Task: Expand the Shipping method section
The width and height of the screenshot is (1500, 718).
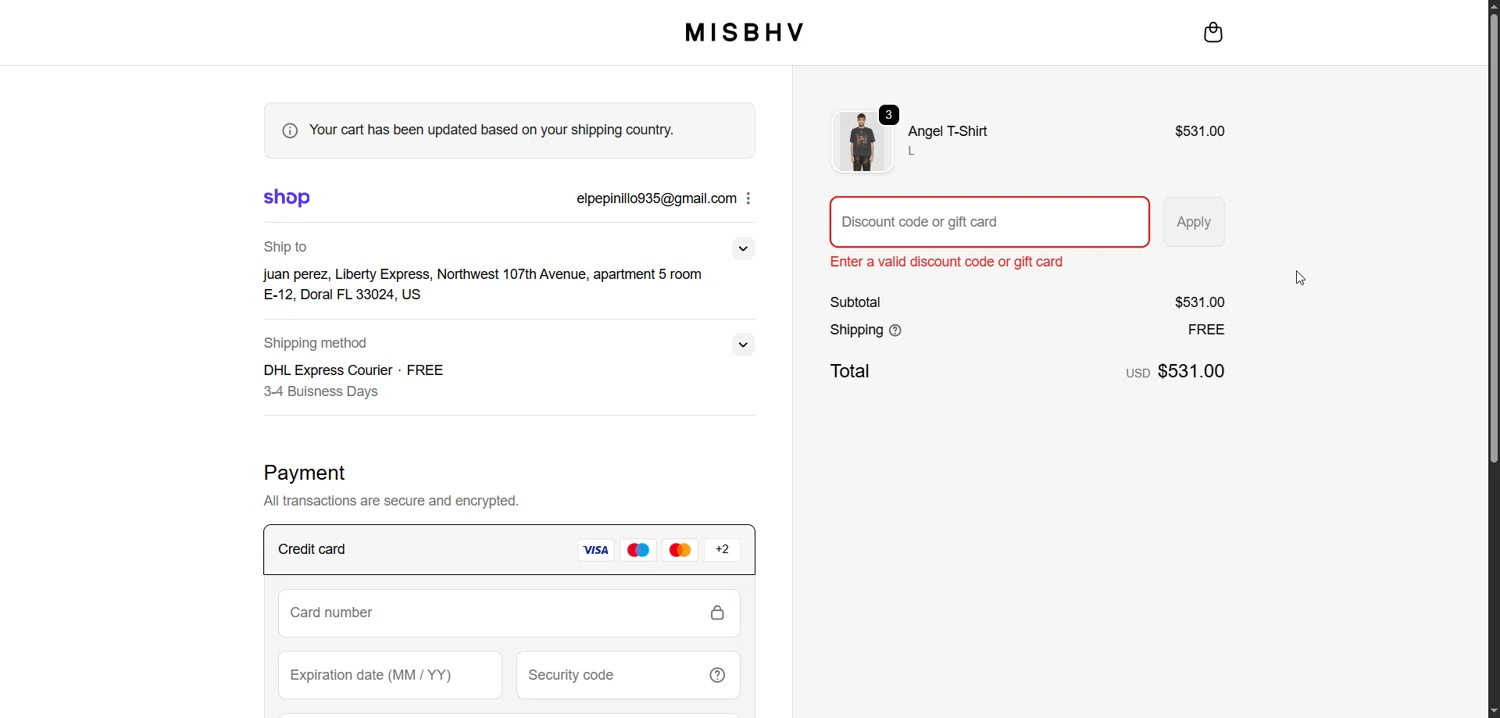Action: click(743, 345)
